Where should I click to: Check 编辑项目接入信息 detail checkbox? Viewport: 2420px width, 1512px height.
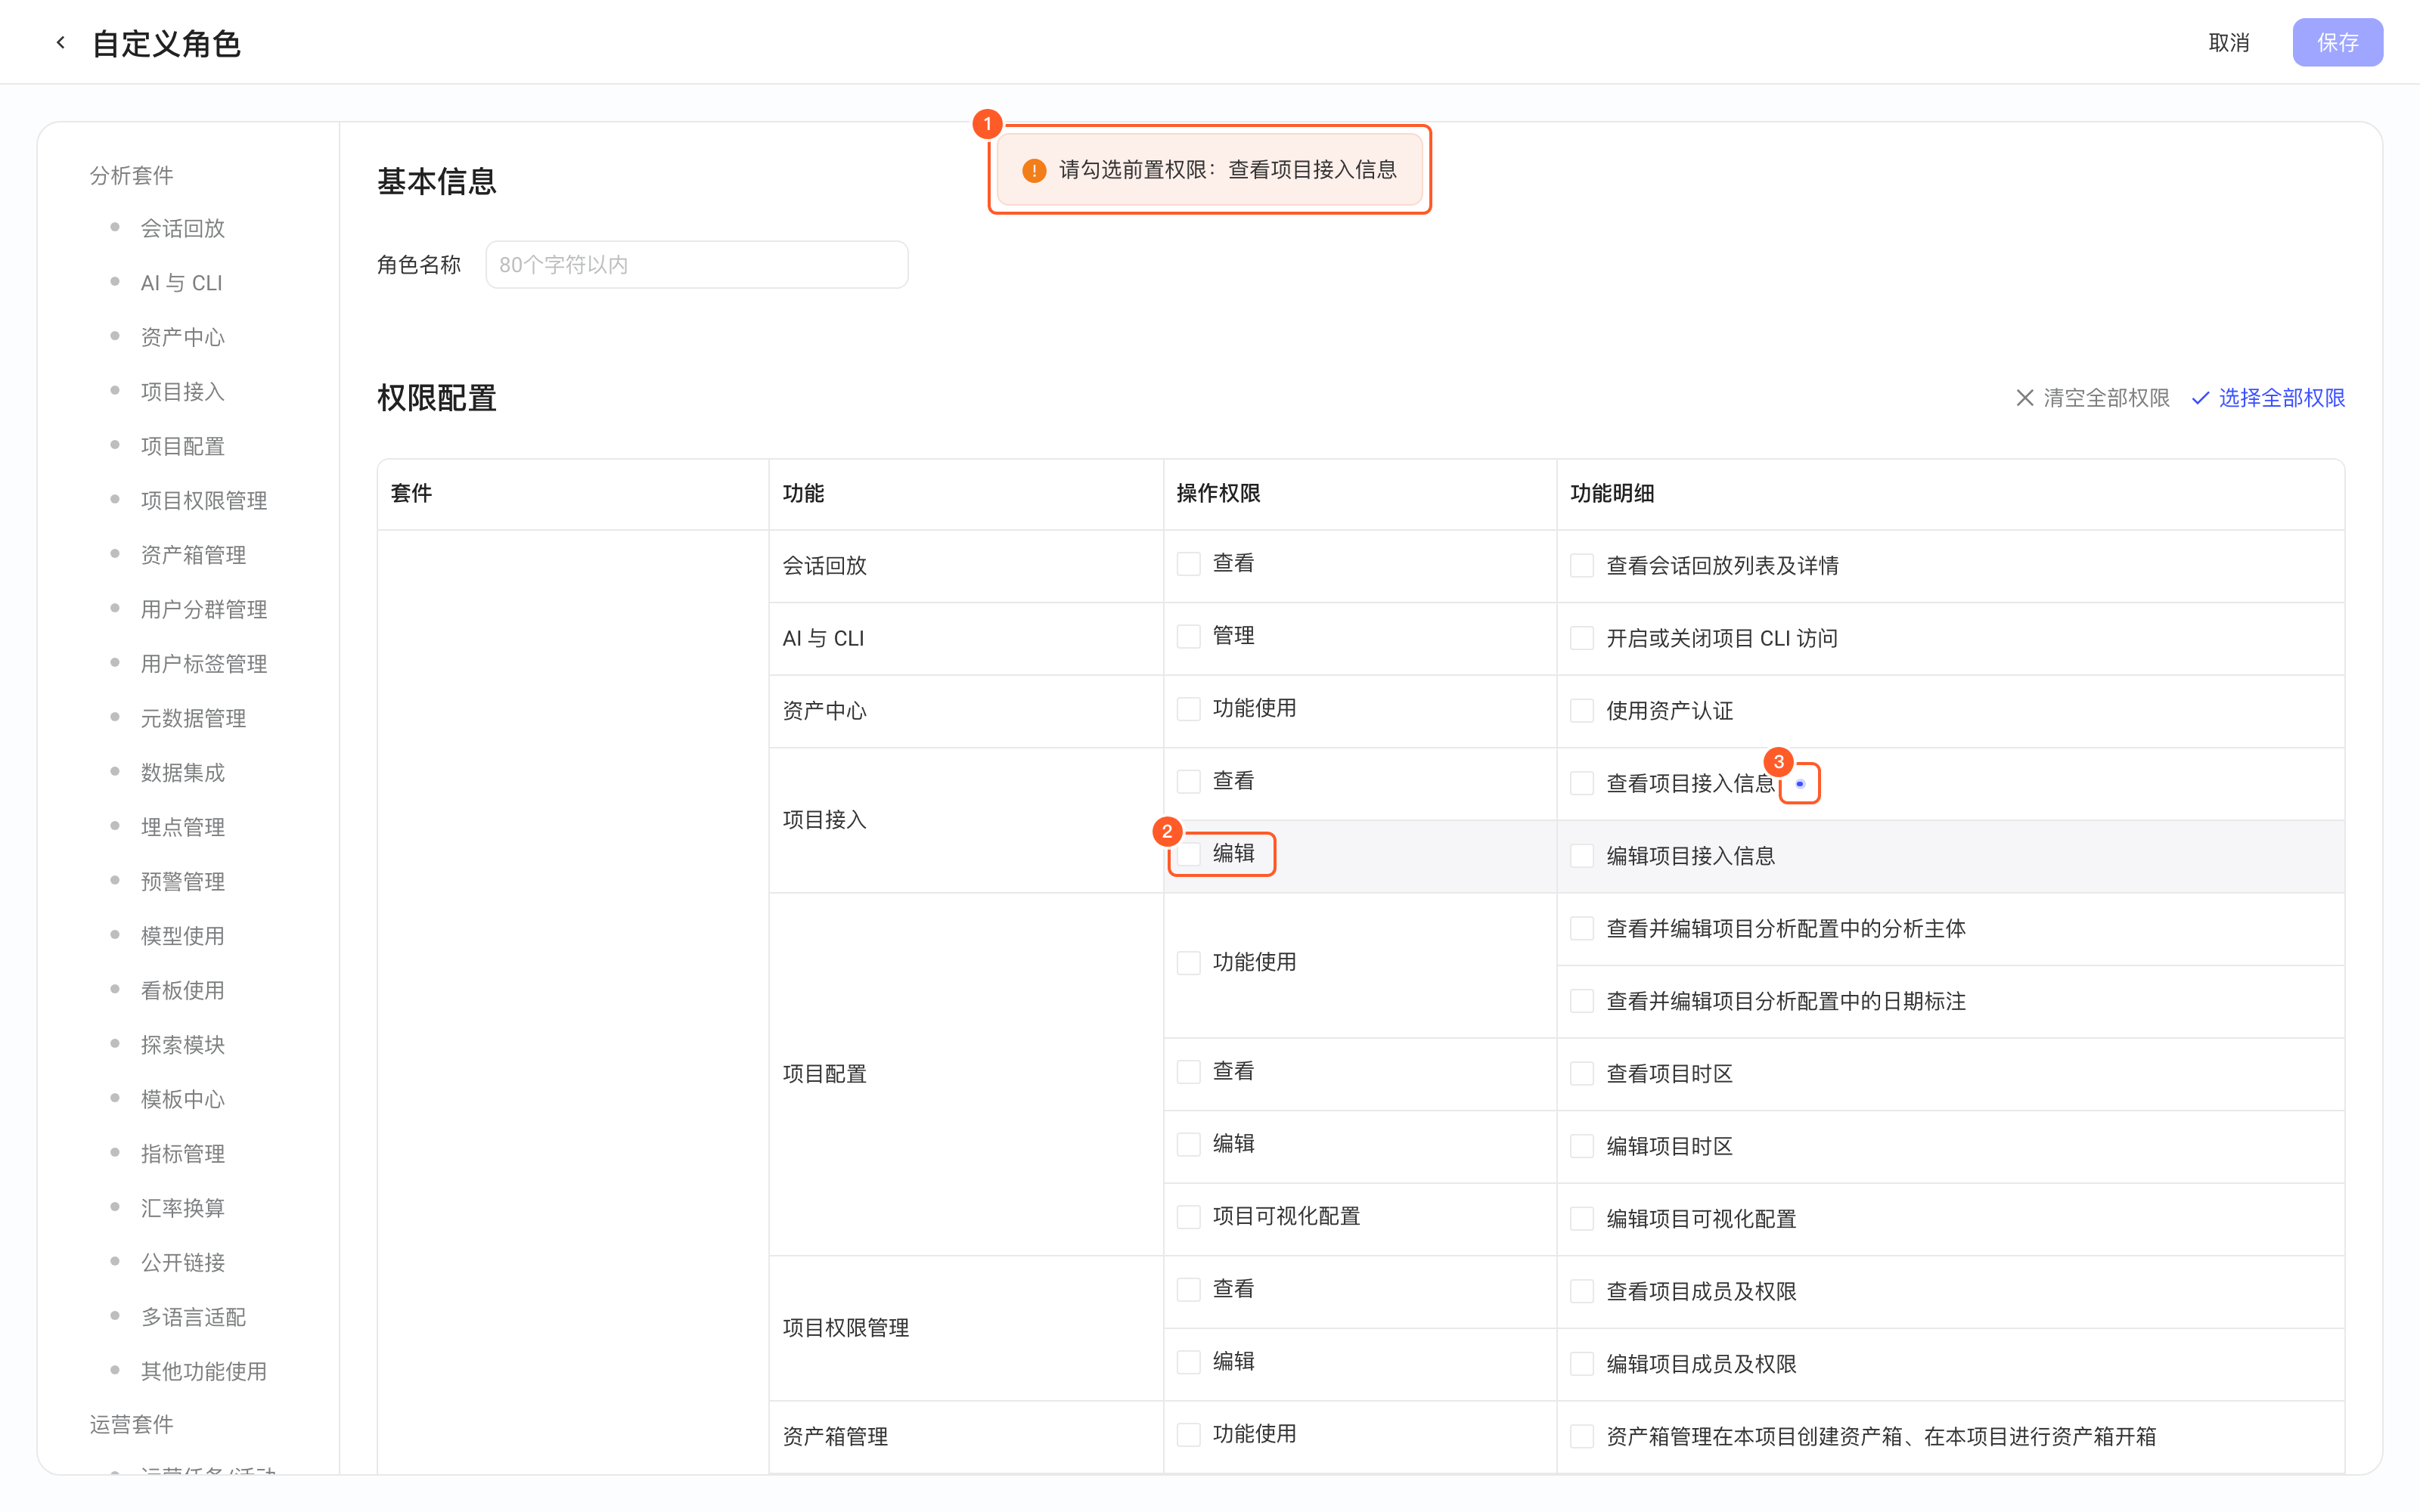1582,856
